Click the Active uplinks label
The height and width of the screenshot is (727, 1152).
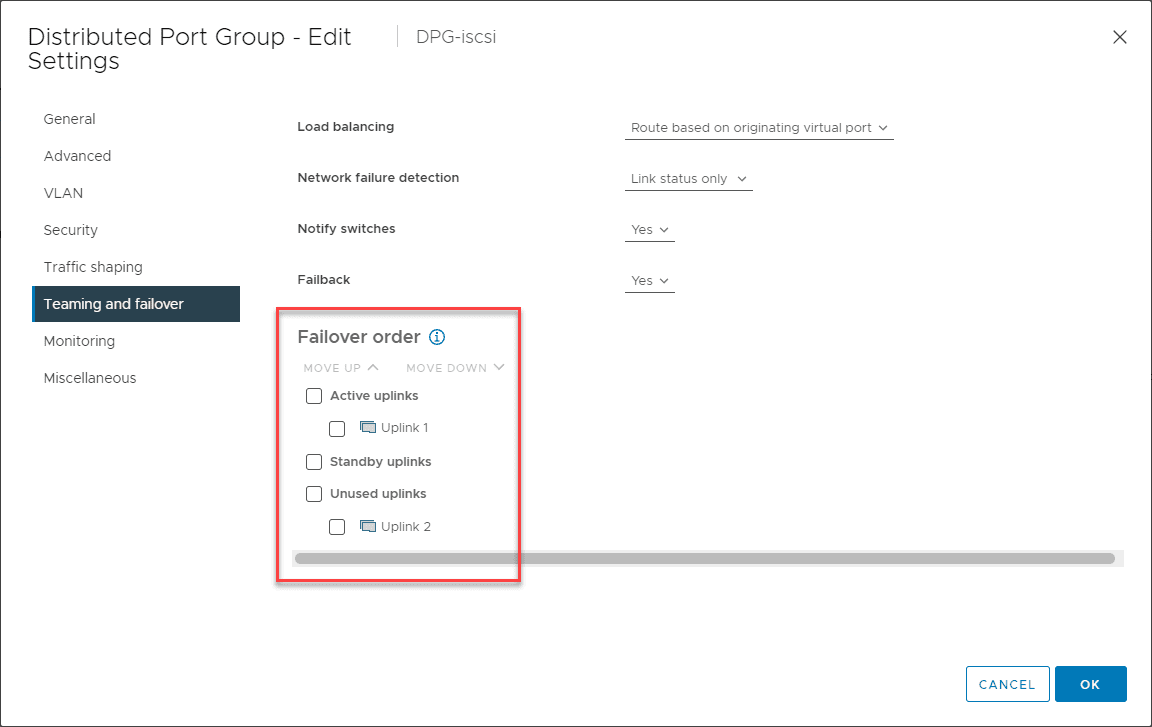[x=374, y=396]
